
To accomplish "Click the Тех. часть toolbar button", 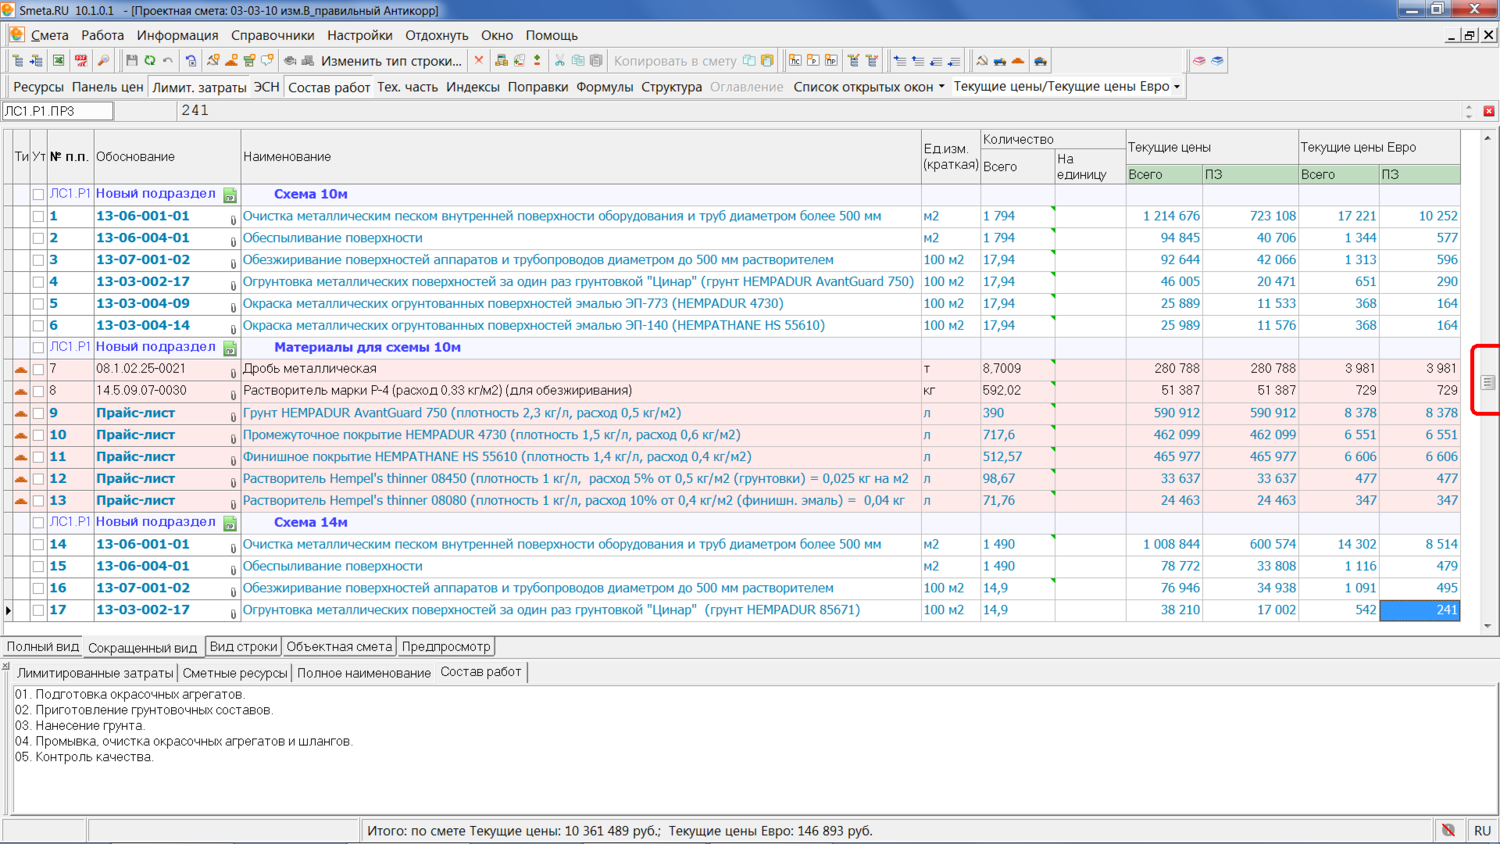I will point(407,87).
